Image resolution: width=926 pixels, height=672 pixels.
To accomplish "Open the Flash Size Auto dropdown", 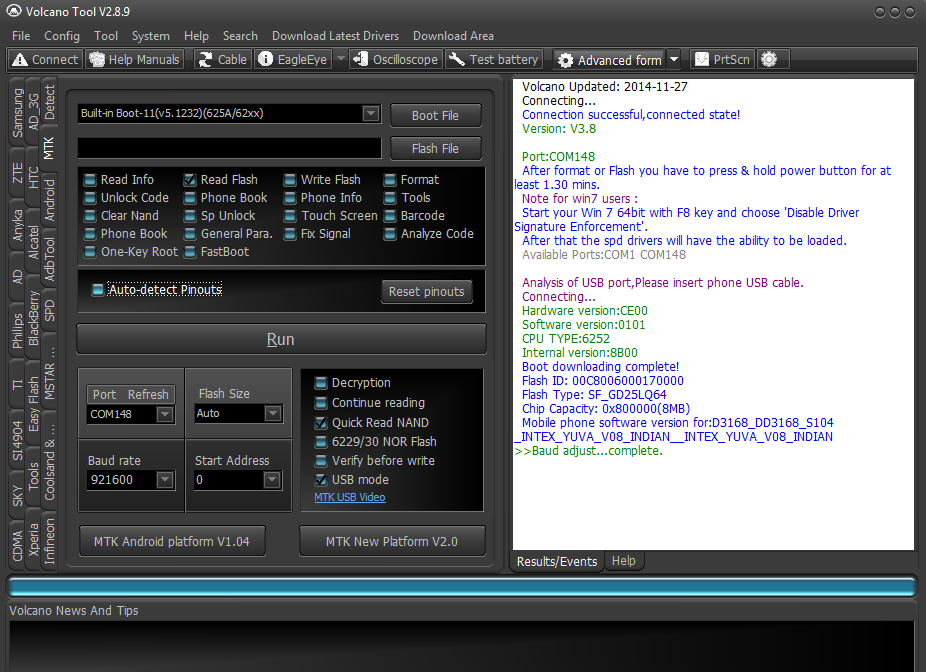I will (x=272, y=413).
